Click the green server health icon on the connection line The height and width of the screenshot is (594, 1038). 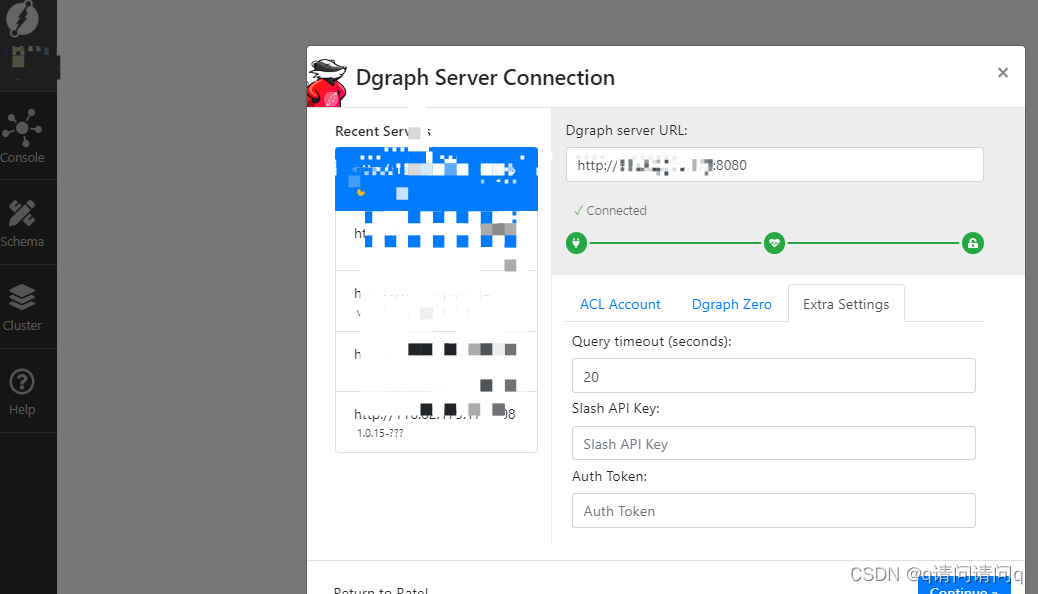pyautogui.click(x=576, y=242)
